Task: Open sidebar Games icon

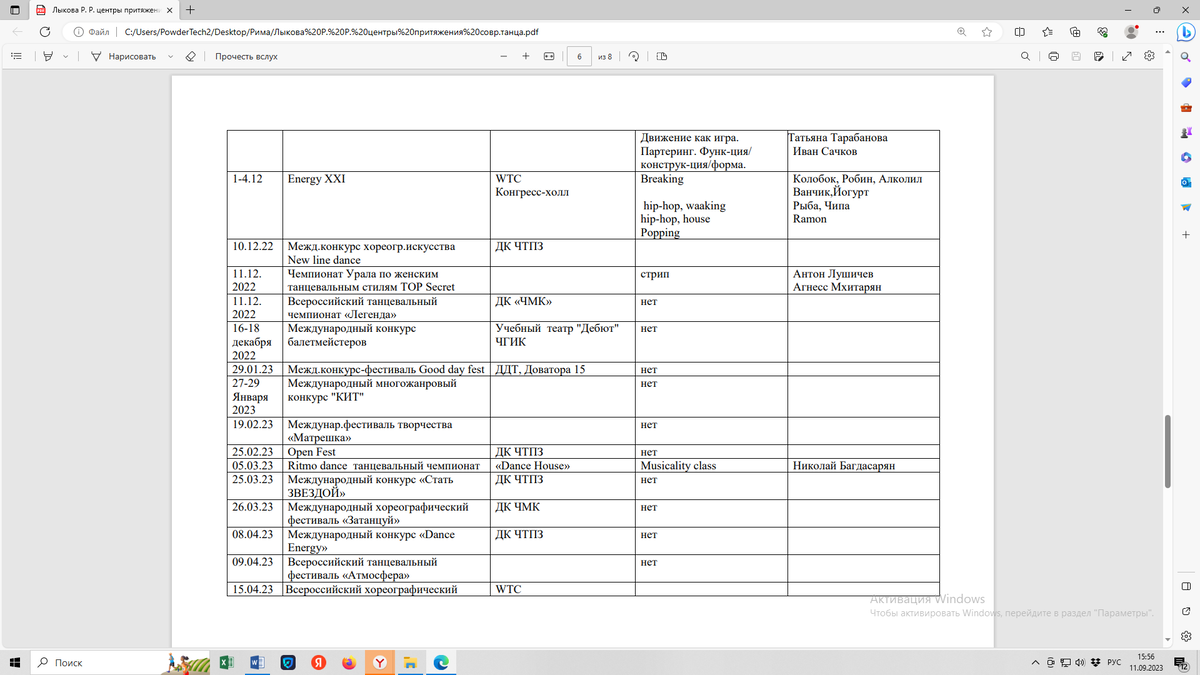Action: point(1186,132)
